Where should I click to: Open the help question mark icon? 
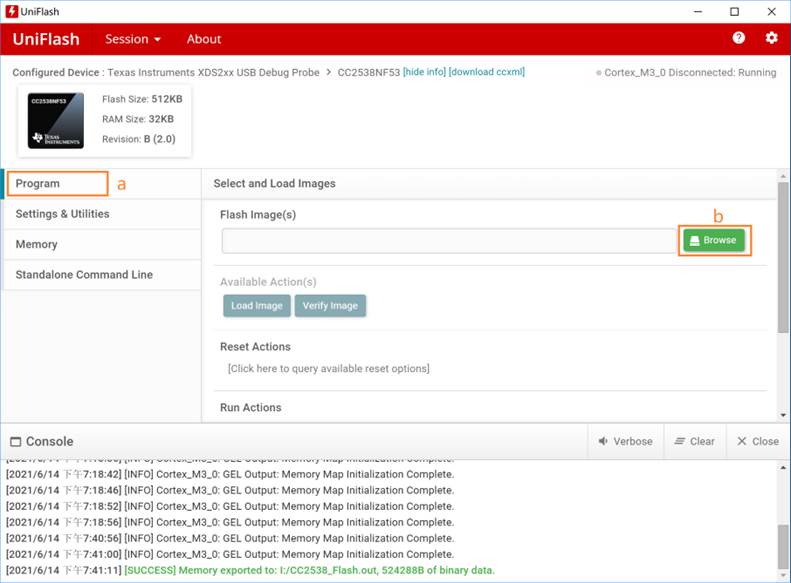739,38
